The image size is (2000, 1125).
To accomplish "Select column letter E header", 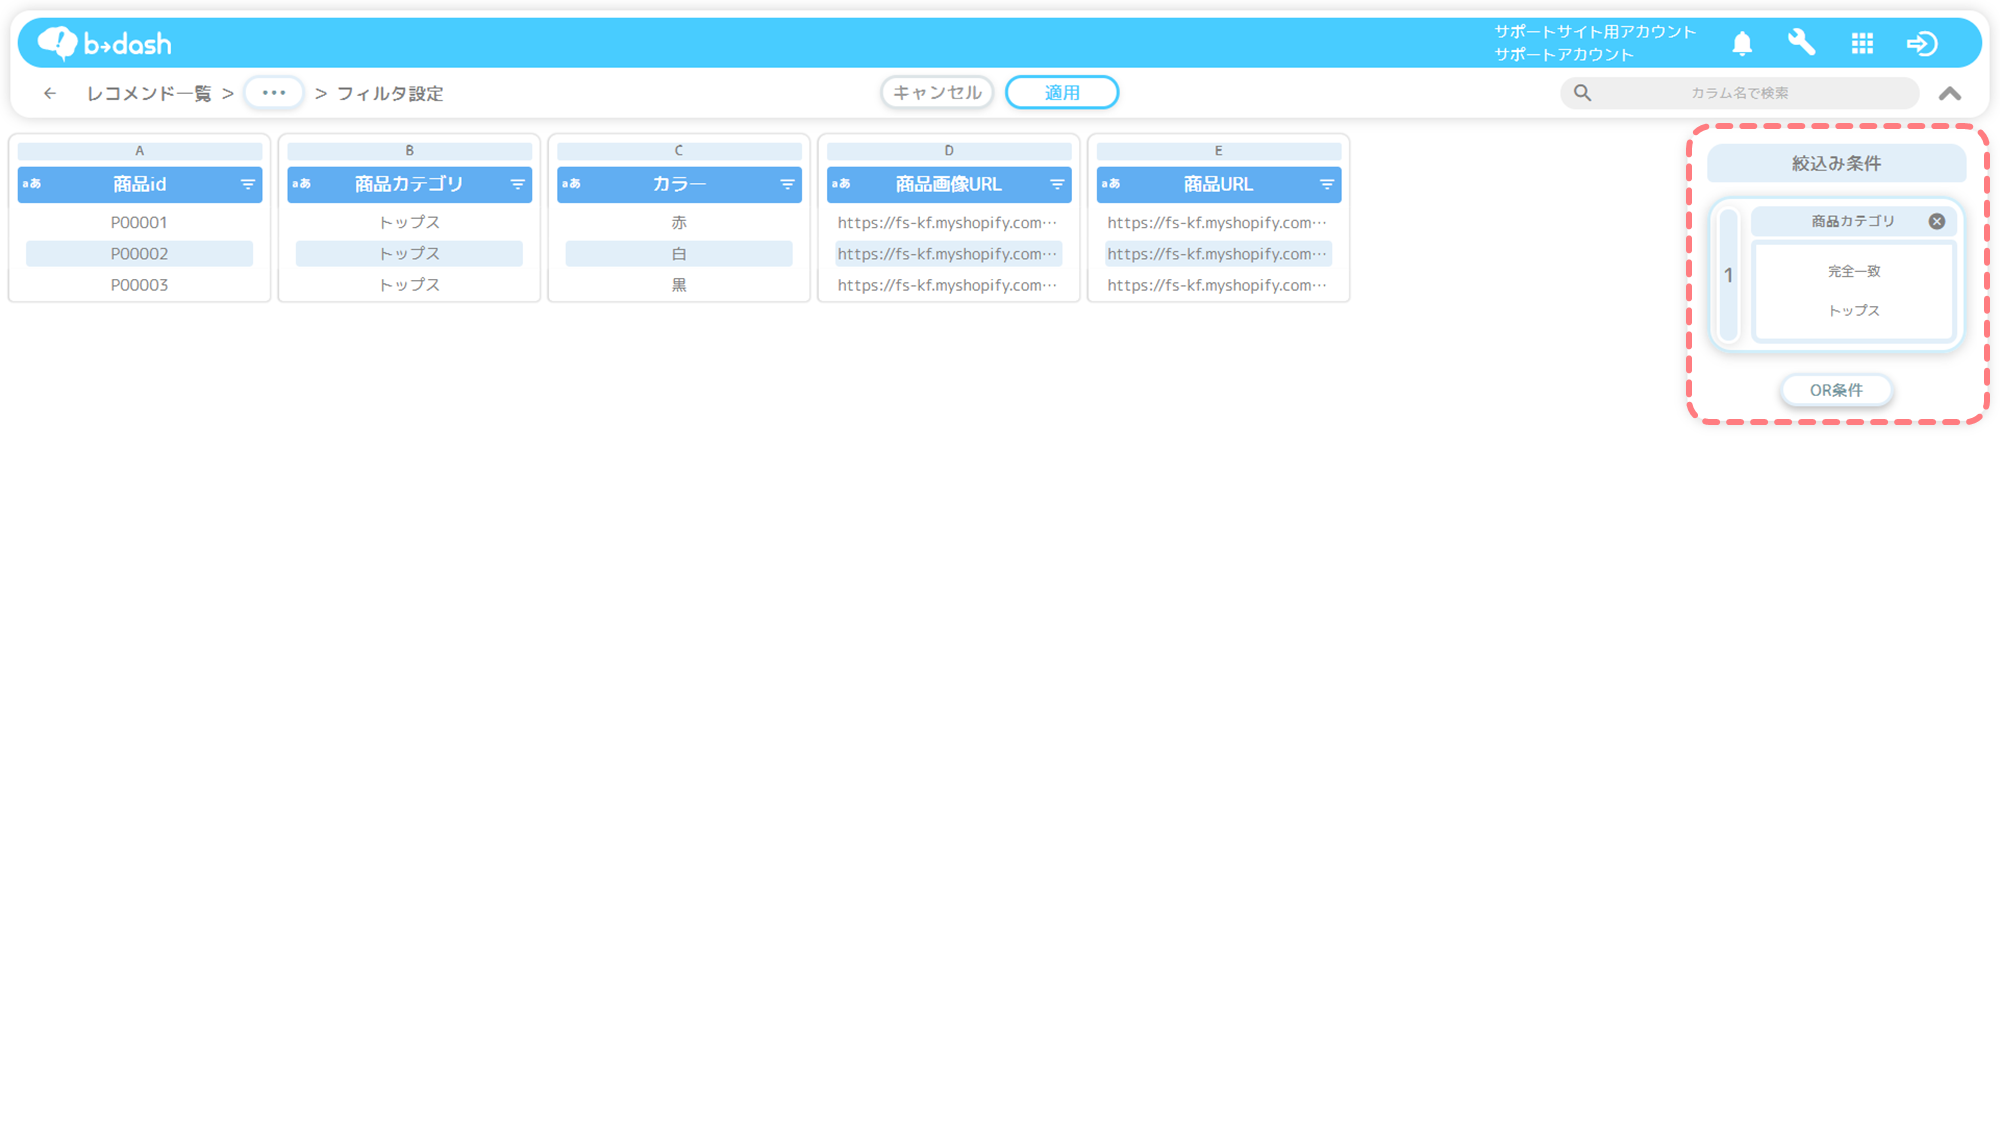I will 1218,151.
